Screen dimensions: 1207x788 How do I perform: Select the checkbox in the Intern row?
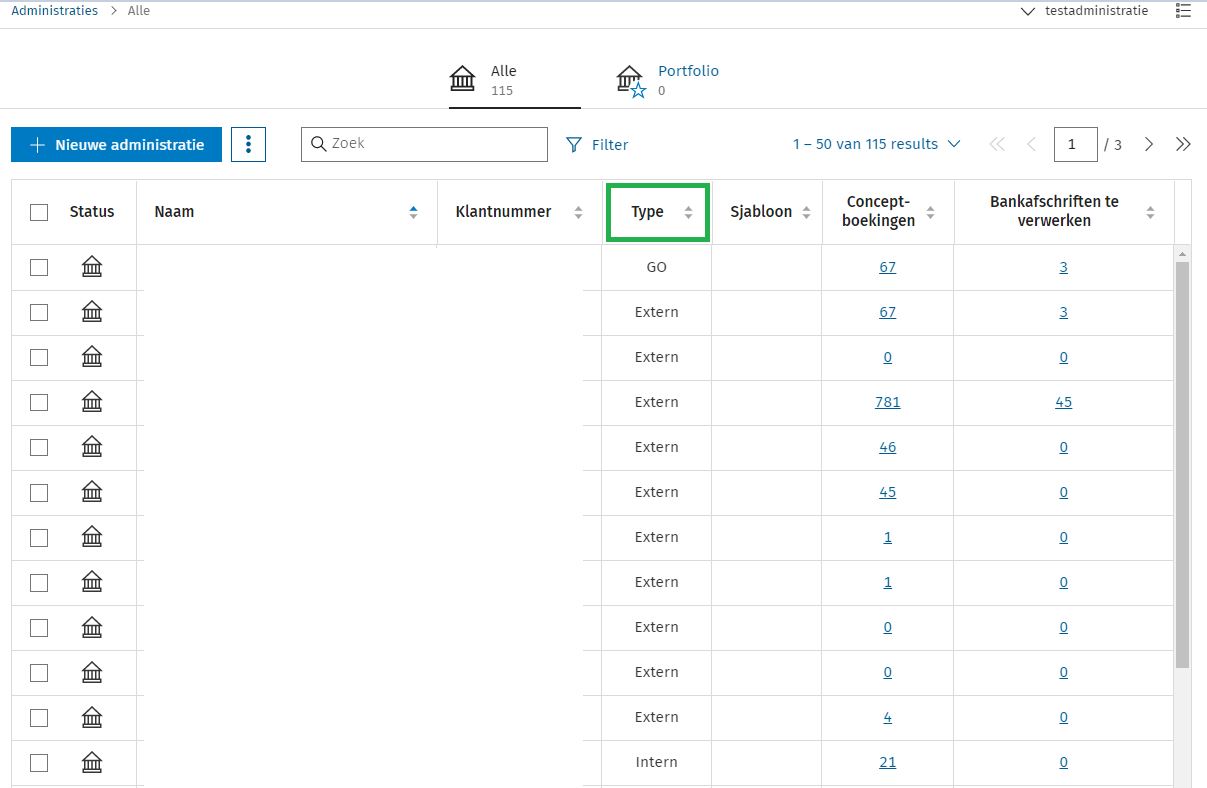(x=39, y=762)
